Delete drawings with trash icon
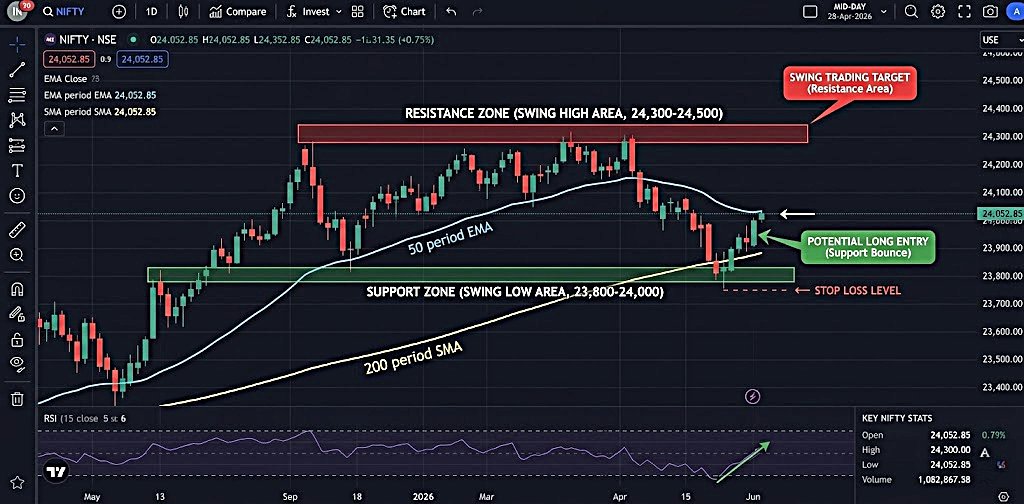This screenshot has width=1024, height=504. (18, 398)
